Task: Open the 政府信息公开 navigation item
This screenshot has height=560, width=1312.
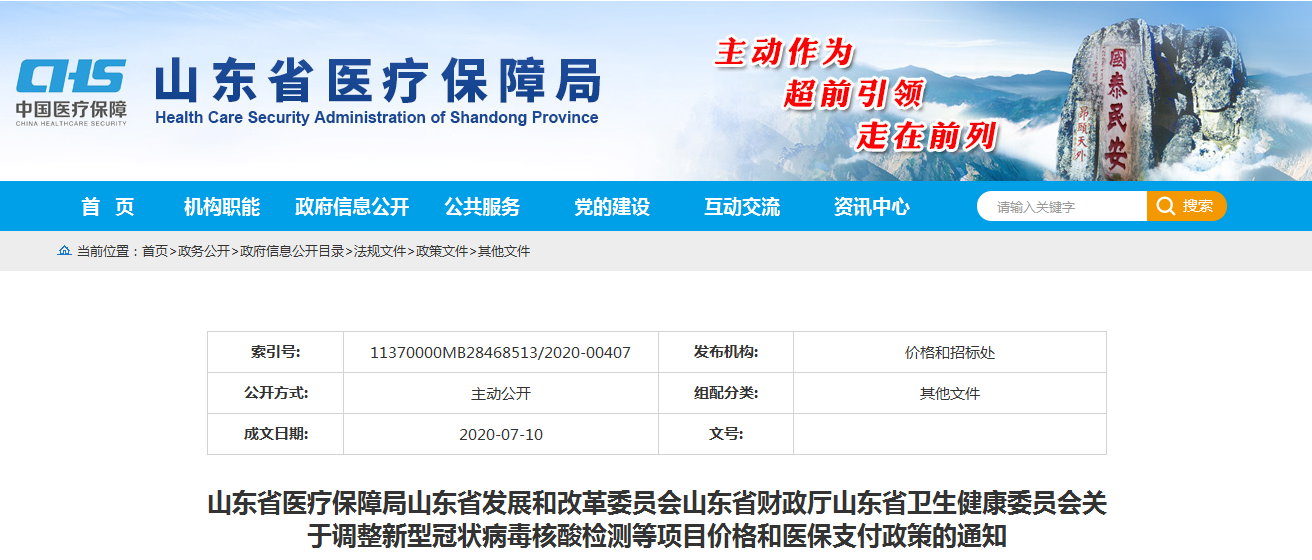Action: (x=352, y=207)
